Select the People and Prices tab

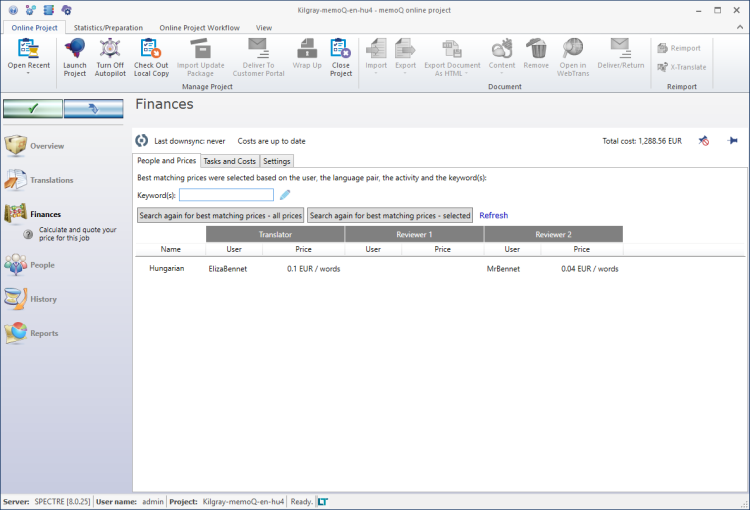[166, 161]
